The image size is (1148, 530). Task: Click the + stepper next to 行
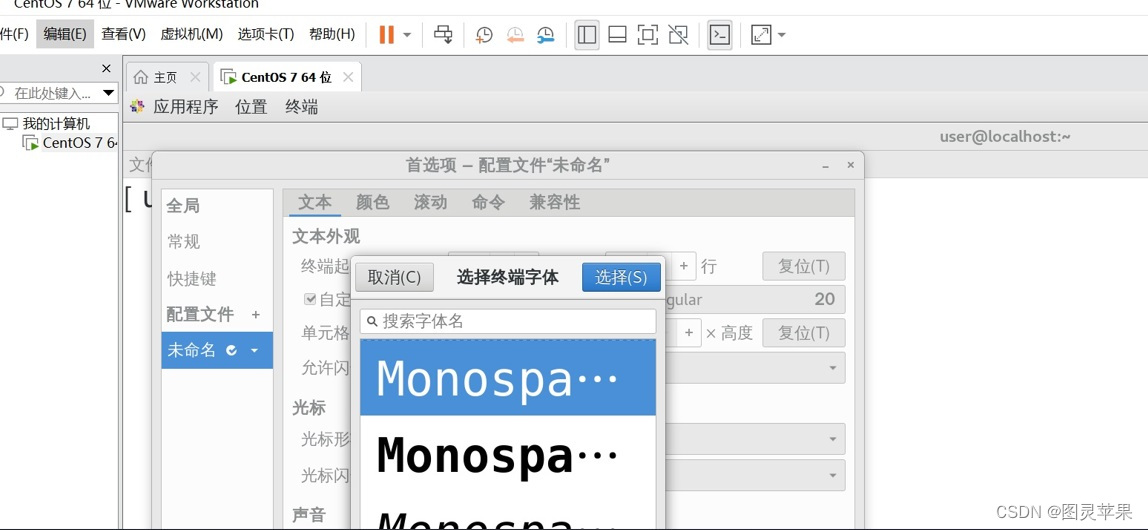[x=683, y=266]
